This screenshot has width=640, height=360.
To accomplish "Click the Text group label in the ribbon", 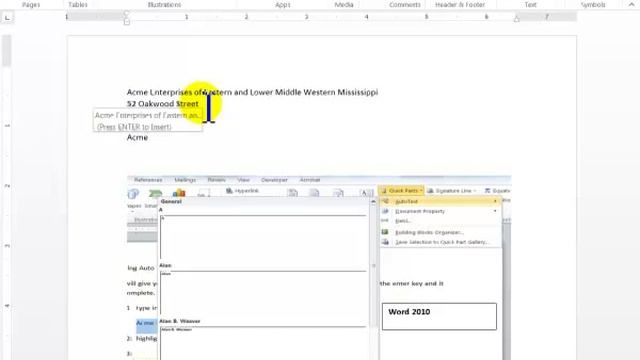I will pyautogui.click(x=530, y=4).
